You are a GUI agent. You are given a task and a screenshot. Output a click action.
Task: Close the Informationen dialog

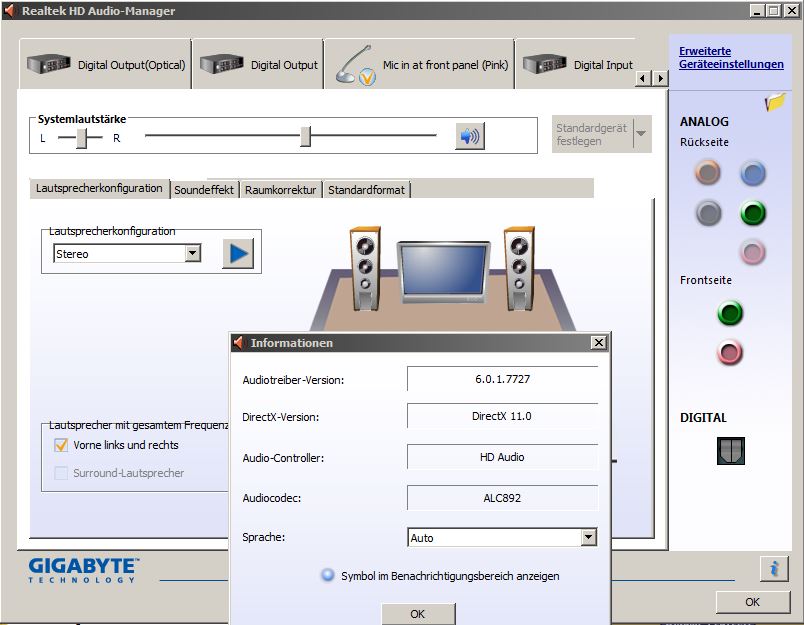coord(598,342)
